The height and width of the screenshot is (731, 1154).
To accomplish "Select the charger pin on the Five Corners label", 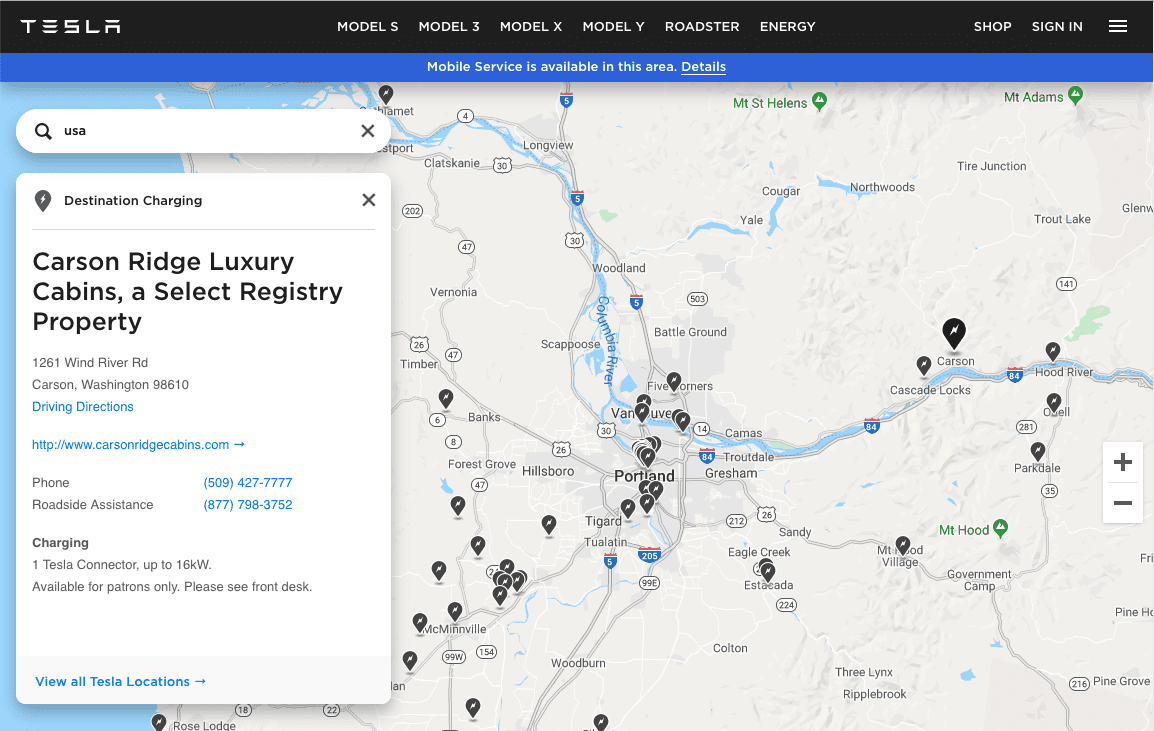I will point(673,381).
